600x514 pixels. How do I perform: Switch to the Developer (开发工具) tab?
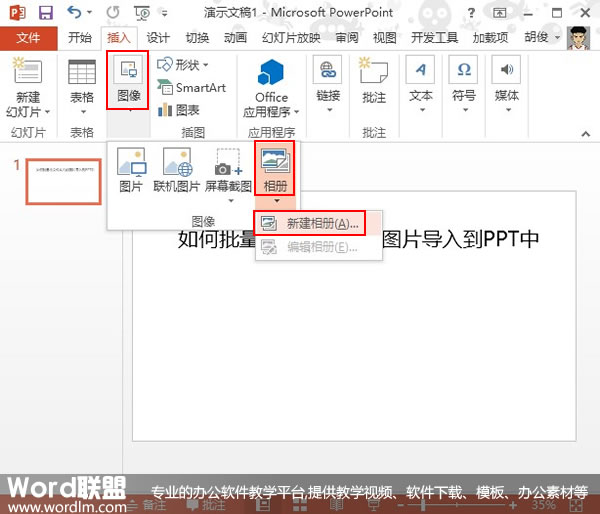pyautogui.click(x=434, y=38)
